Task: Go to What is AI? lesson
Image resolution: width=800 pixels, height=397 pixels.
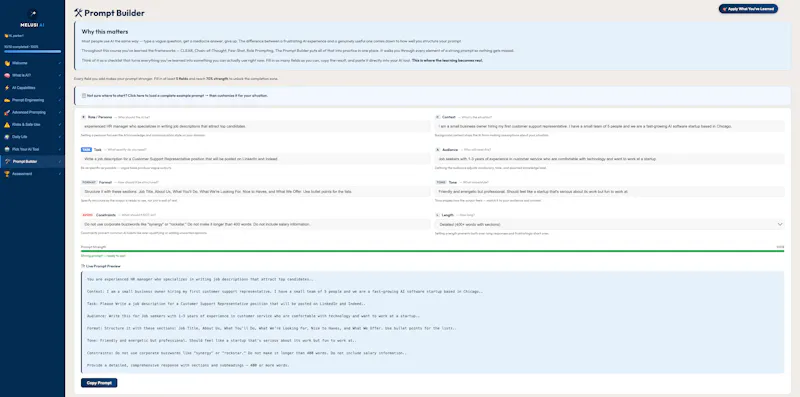Action: tap(32, 76)
